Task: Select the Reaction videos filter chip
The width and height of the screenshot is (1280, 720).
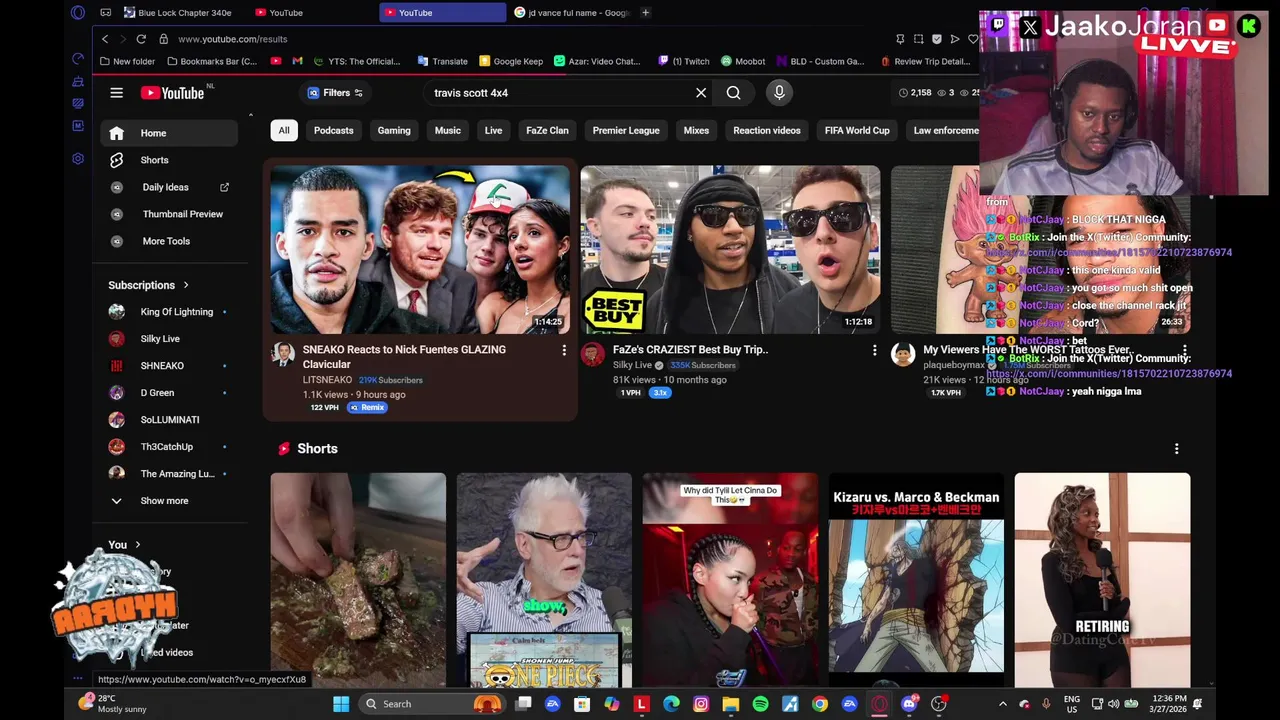Action: coord(767,130)
